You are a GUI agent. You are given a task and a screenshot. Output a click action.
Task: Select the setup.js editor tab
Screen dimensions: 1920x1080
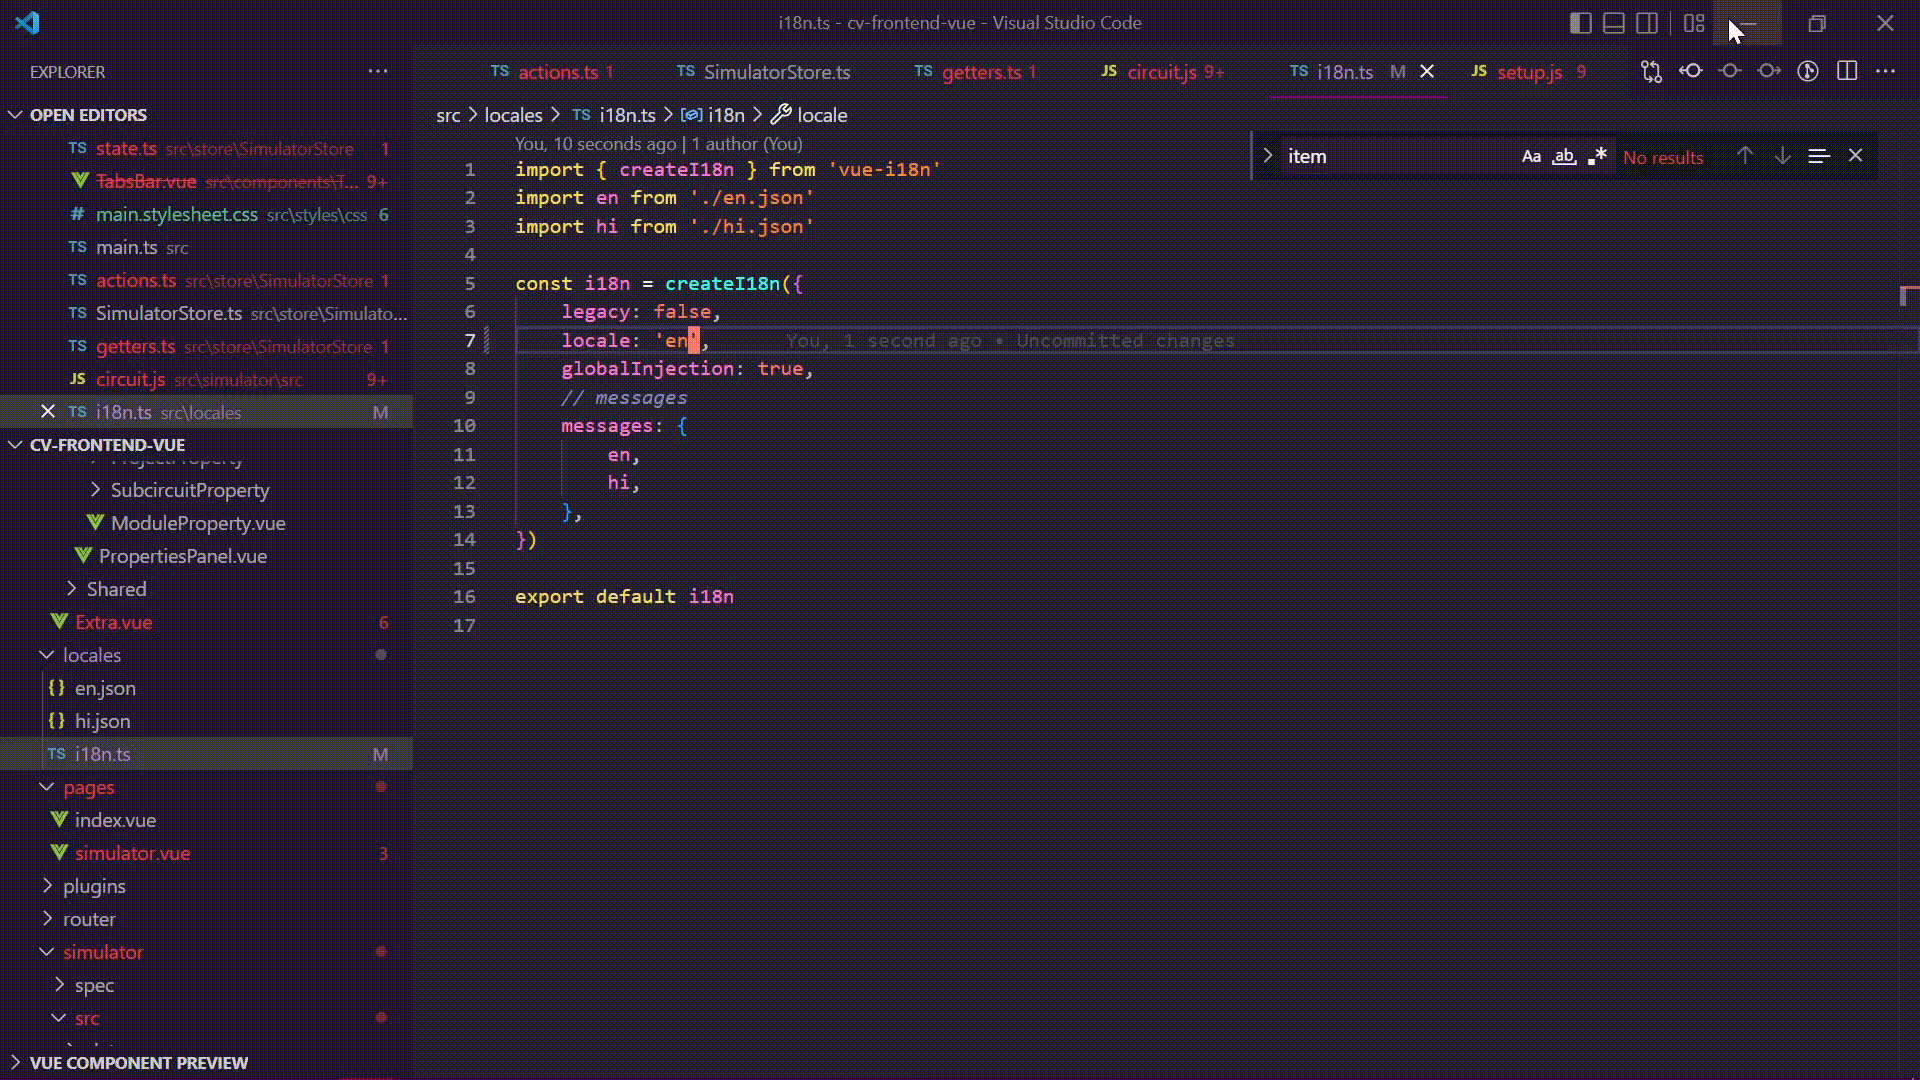[x=1528, y=71]
